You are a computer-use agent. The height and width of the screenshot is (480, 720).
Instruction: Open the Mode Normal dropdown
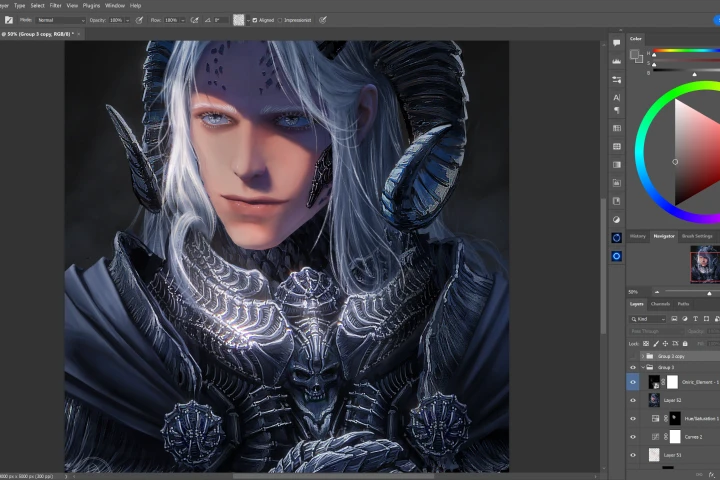(x=61, y=20)
